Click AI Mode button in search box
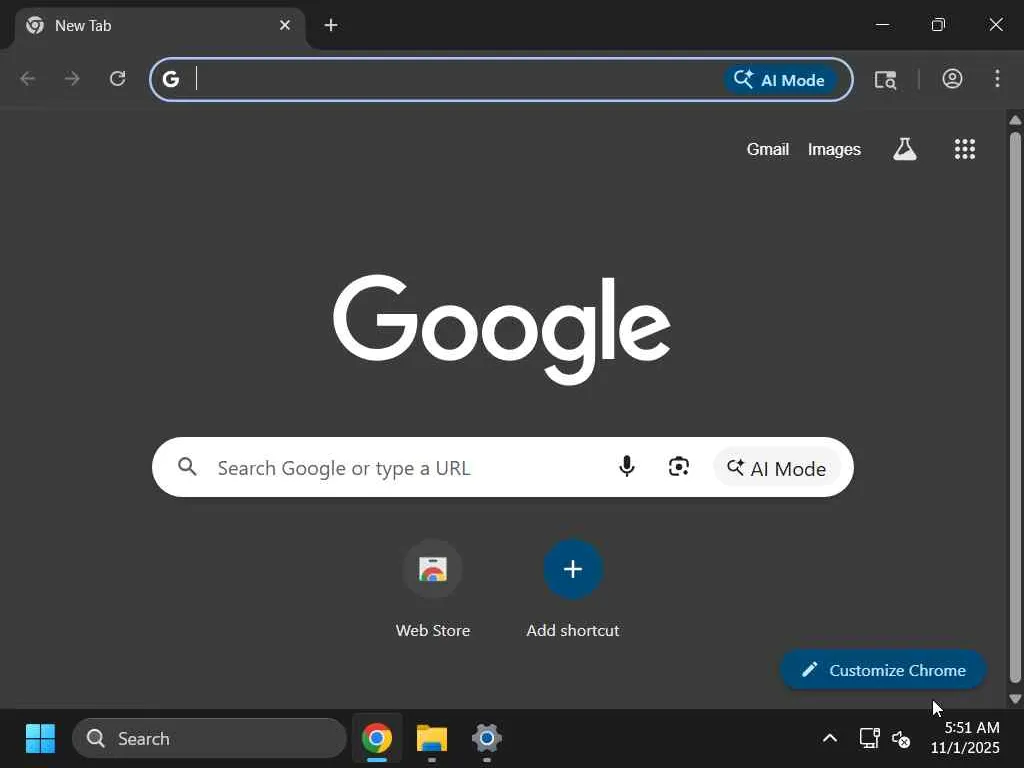The height and width of the screenshot is (768, 1024). point(776,468)
